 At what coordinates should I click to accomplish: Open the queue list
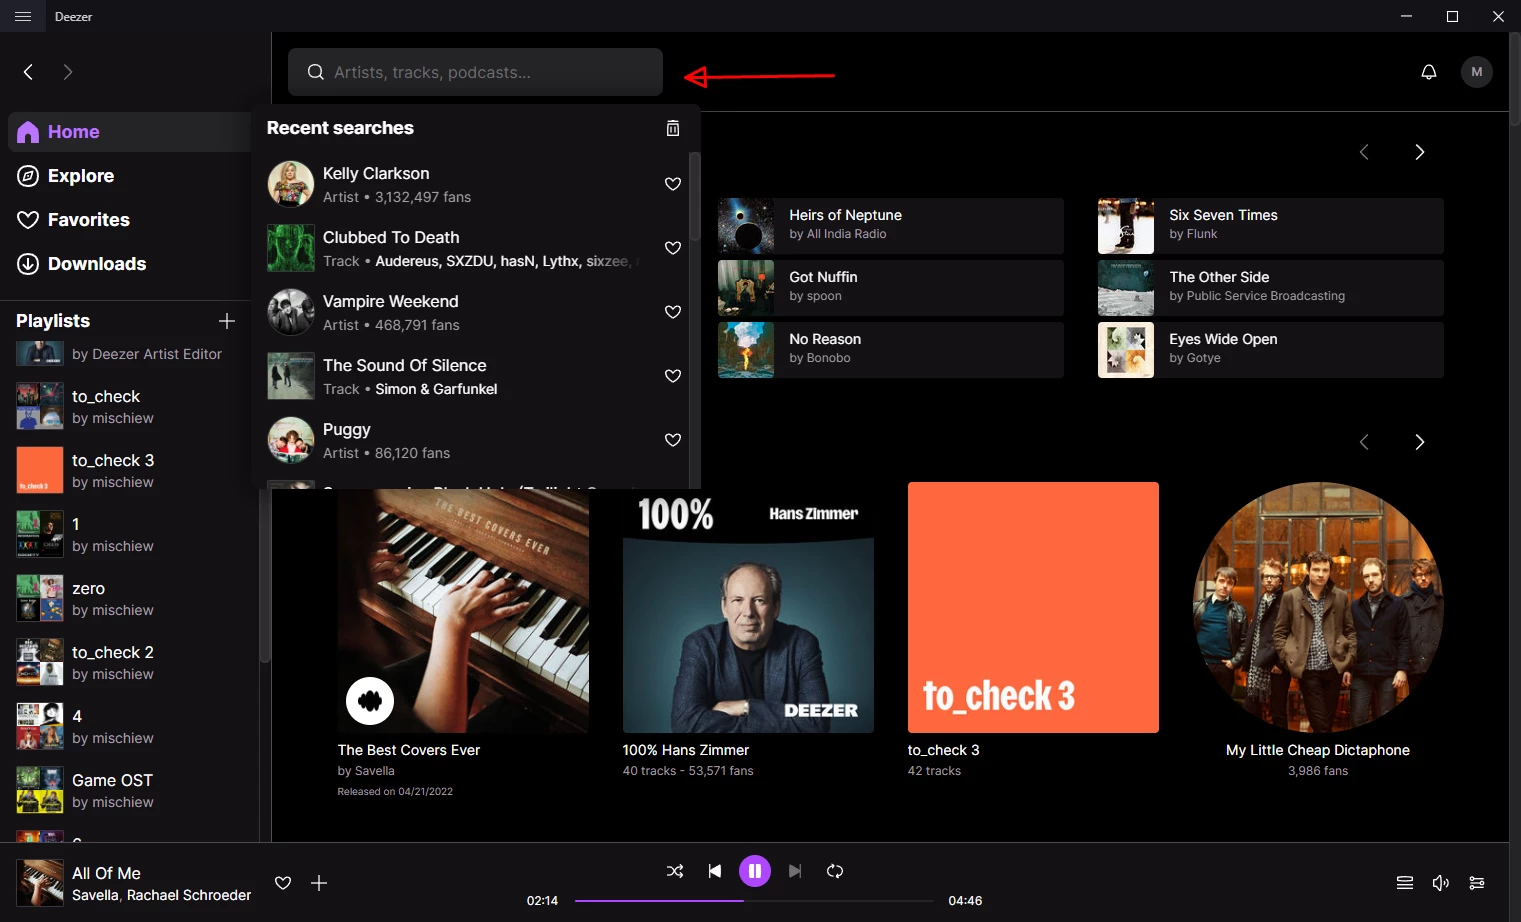coord(1405,883)
